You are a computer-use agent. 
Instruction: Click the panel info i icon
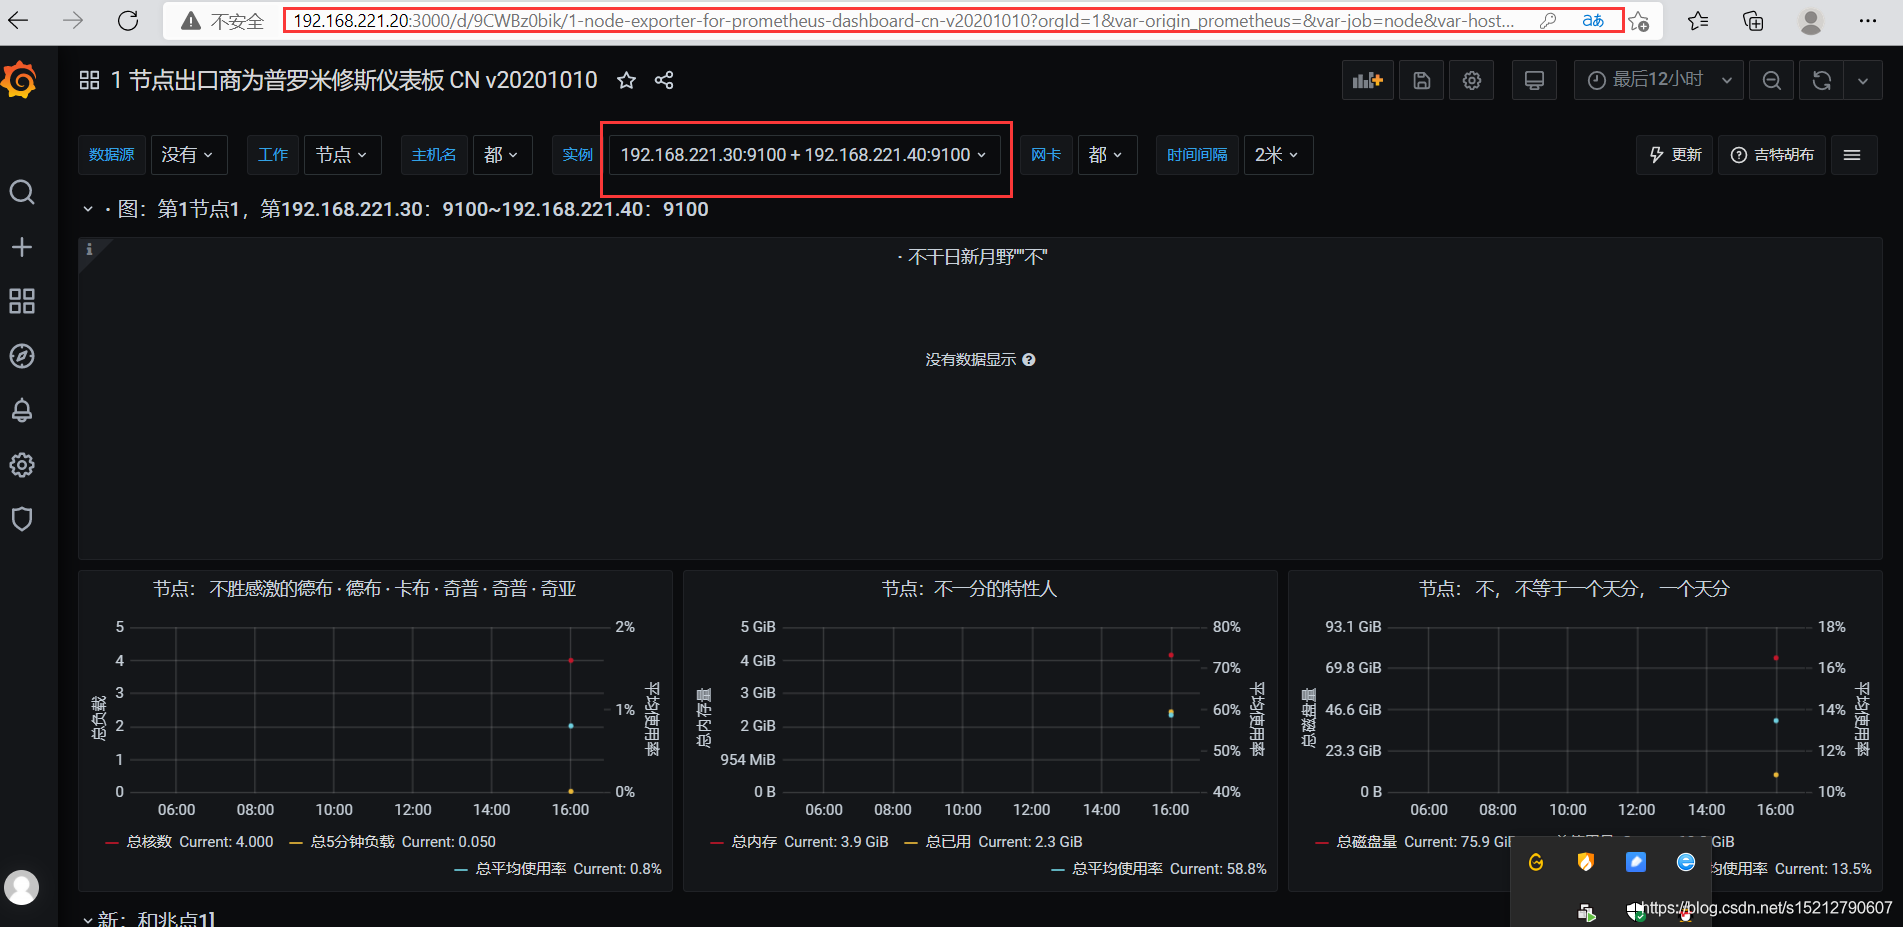point(89,249)
